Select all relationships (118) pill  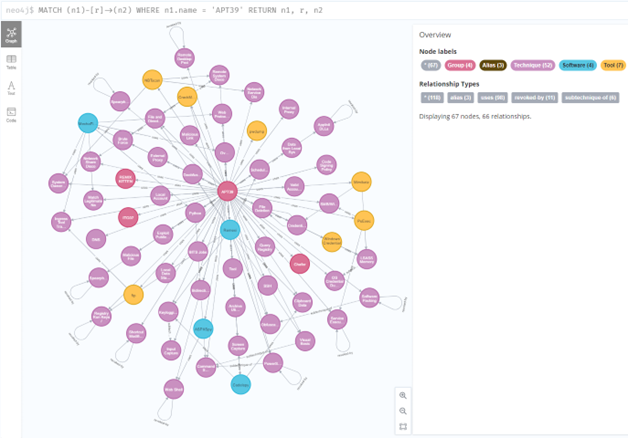[x=432, y=97]
